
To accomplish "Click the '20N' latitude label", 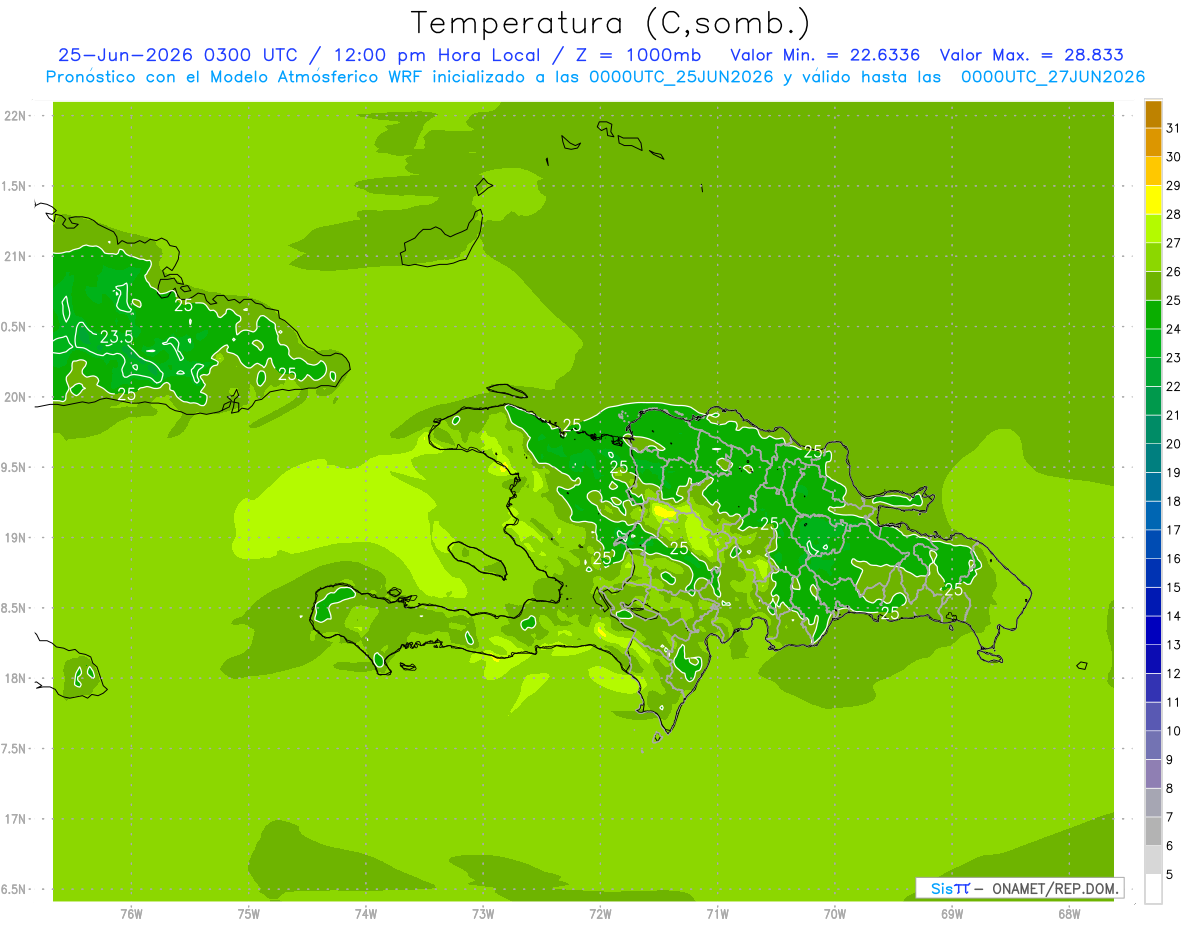I will [x=16, y=397].
